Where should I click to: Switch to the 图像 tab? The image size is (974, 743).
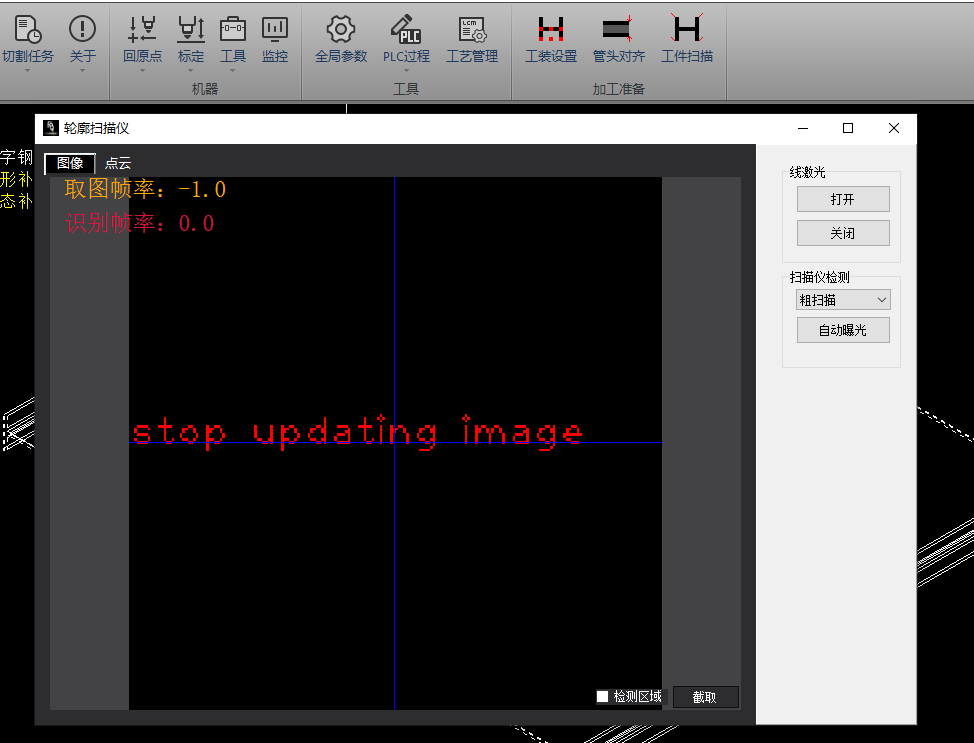pyautogui.click(x=70, y=163)
